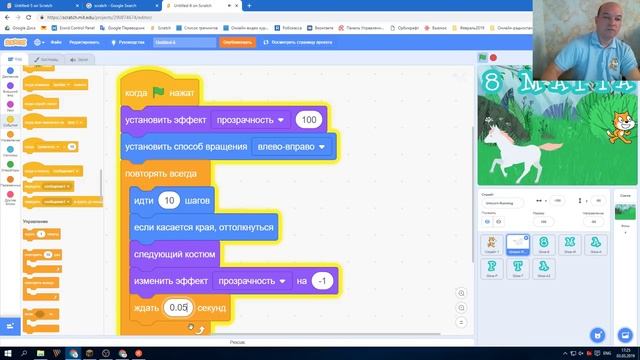The width and height of the screenshot is (640, 360).
Task: Open the Файл menu
Action: point(56,42)
